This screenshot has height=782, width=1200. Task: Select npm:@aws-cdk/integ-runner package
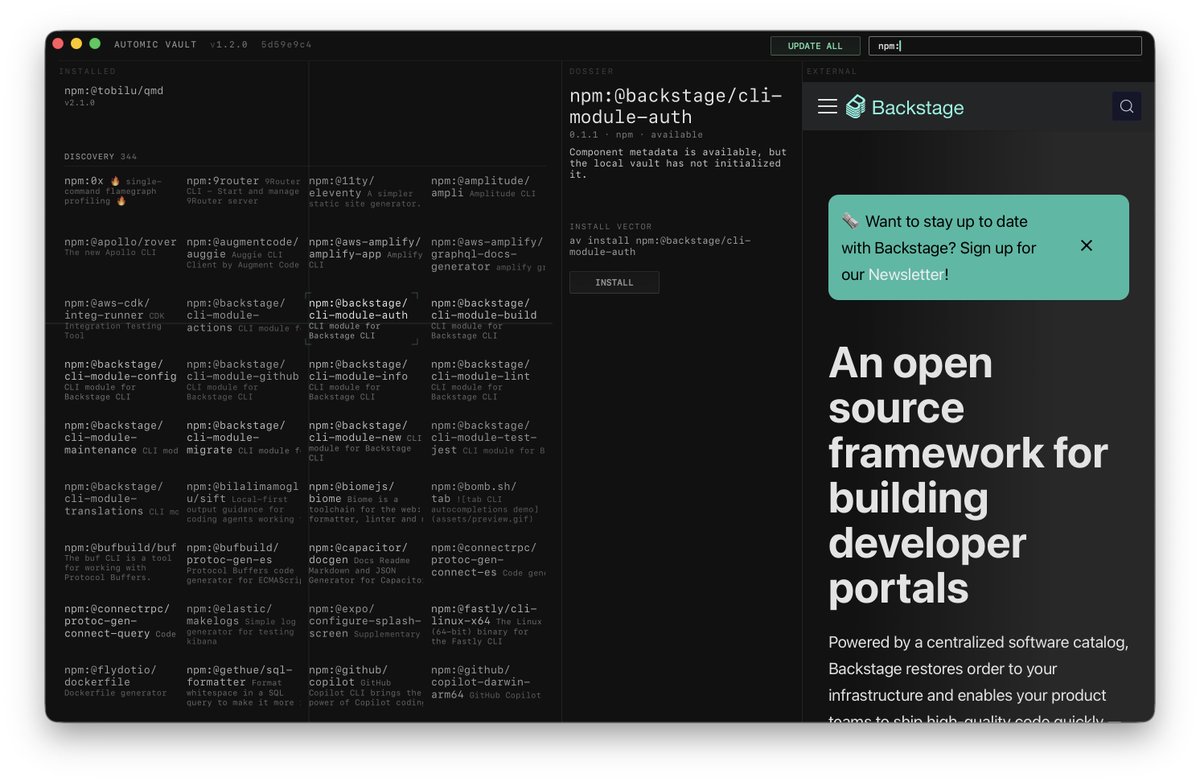click(x=120, y=318)
